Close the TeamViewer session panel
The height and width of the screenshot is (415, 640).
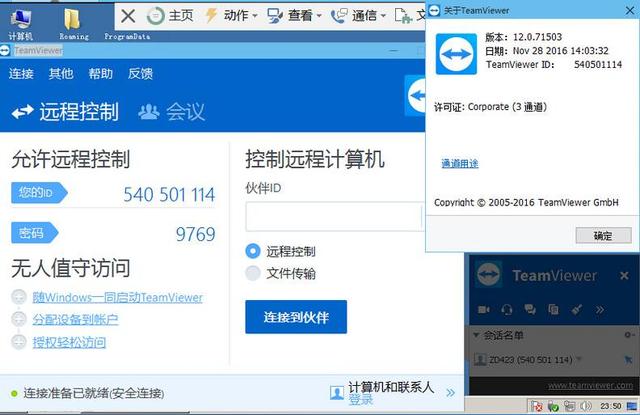[624, 276]
